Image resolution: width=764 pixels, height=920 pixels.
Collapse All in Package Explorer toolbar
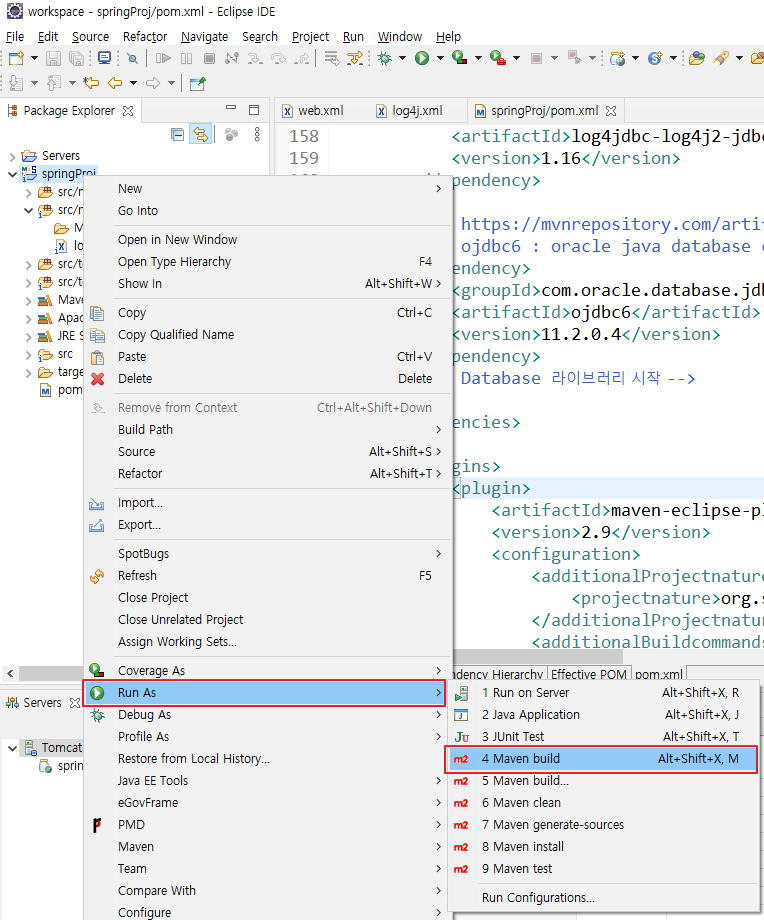(x=177, y=135)
